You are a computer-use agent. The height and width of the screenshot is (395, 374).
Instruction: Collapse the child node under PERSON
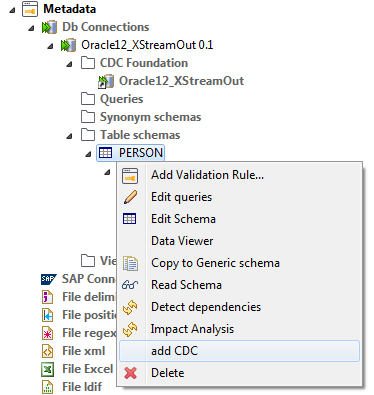coord(107,172)
